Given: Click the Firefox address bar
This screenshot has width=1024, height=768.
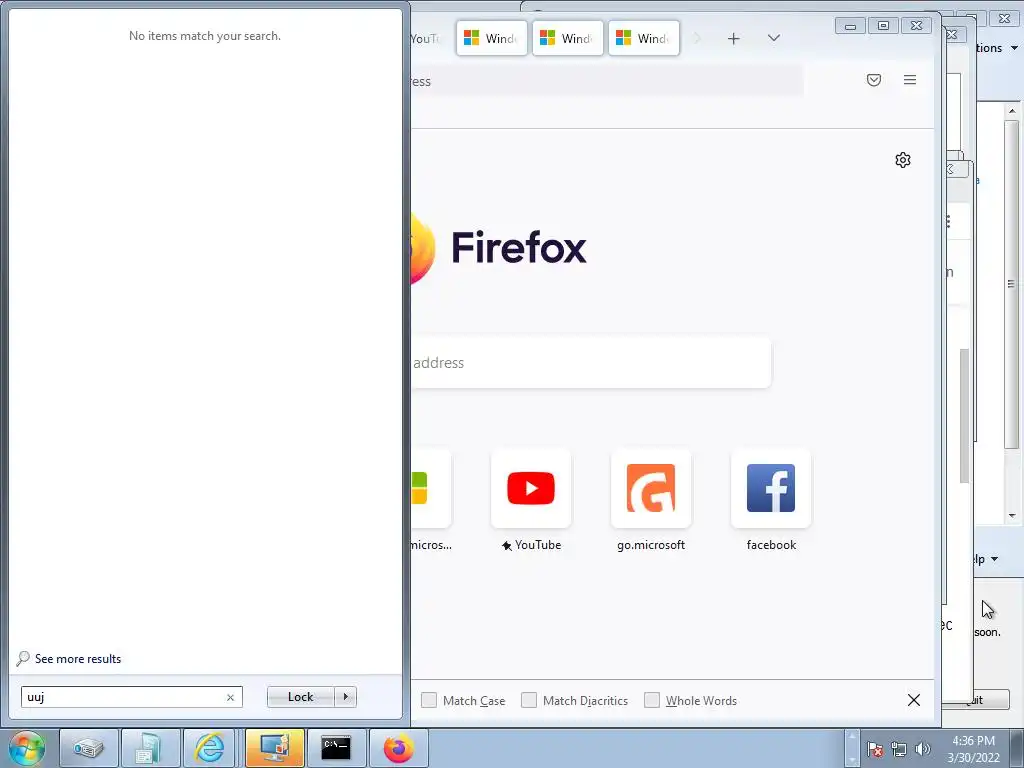Looking at the screenshot, I should point(607,81).
